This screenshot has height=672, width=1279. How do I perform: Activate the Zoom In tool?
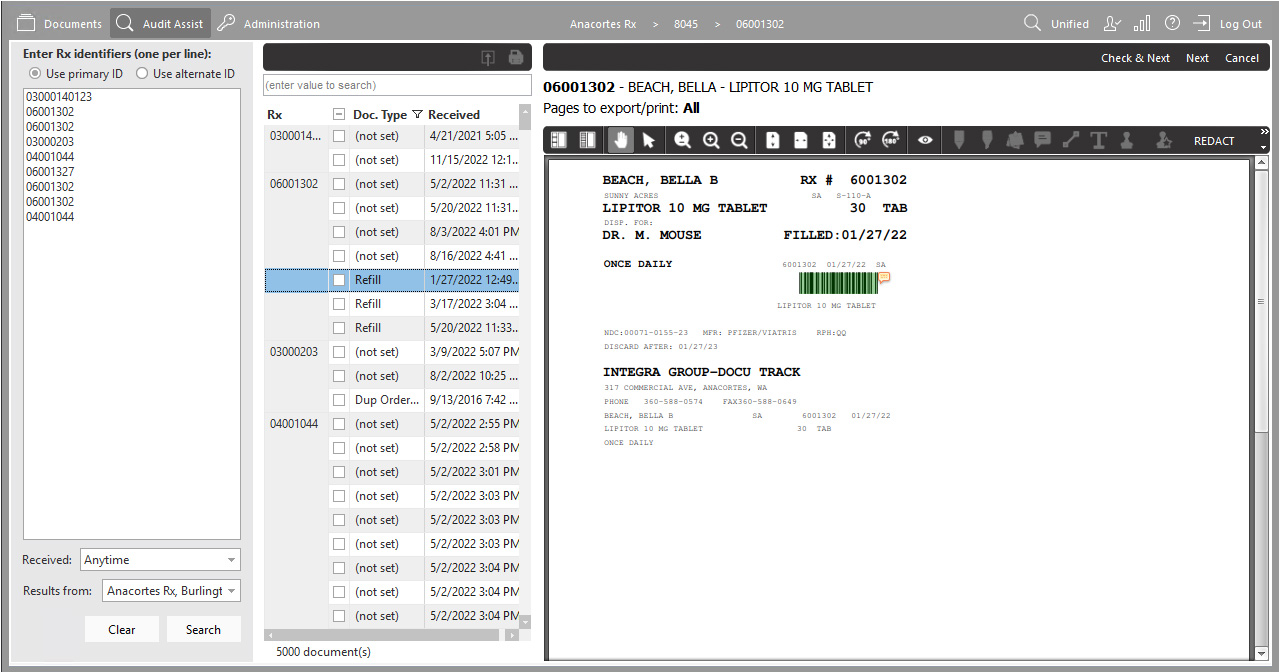pos(710,140)
